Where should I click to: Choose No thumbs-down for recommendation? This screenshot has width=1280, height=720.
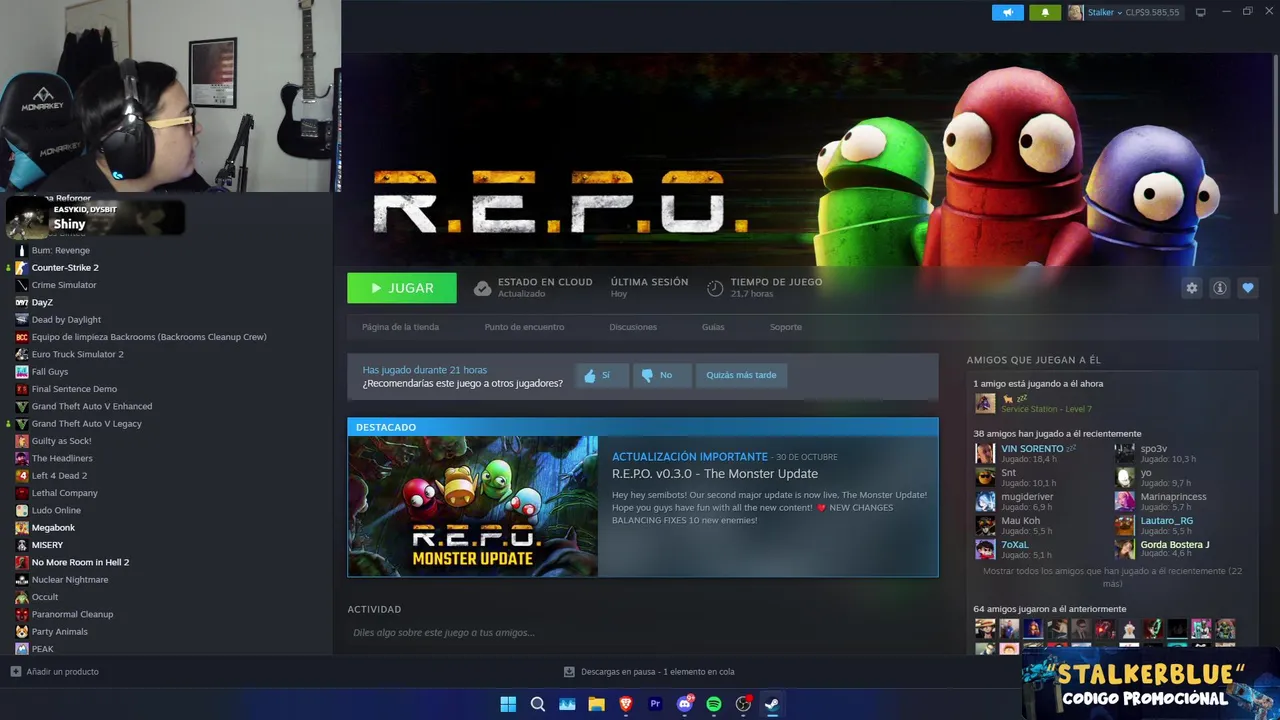pyautogui.click(x=662, y=375)
